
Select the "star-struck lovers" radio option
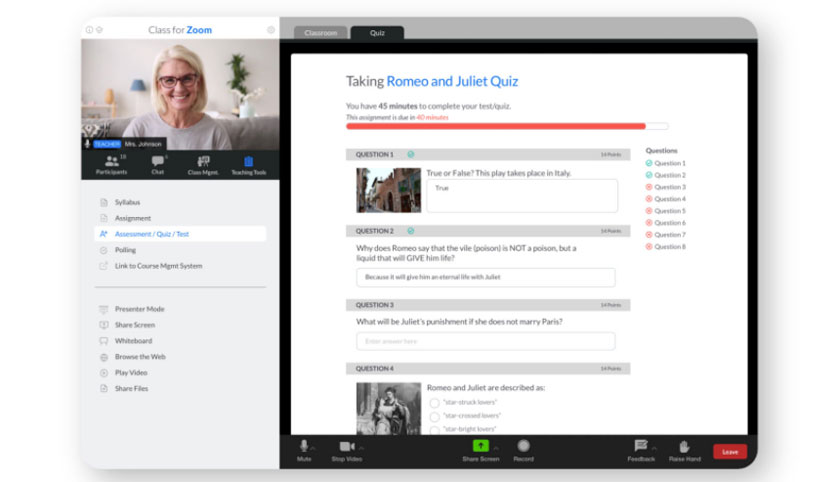tap(434, 403)
